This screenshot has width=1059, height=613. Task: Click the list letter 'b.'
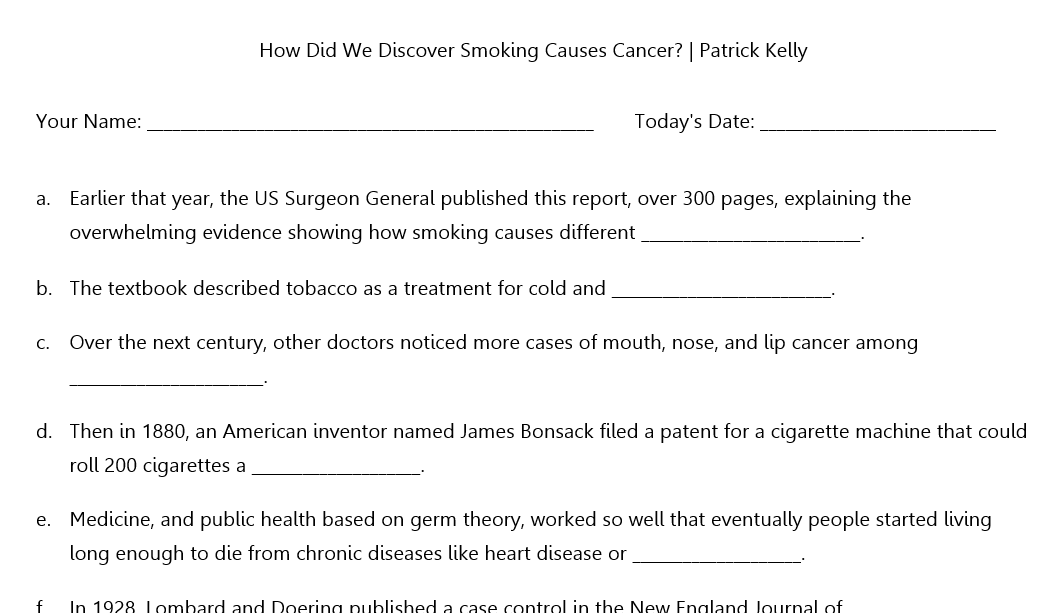click(44, 288)
